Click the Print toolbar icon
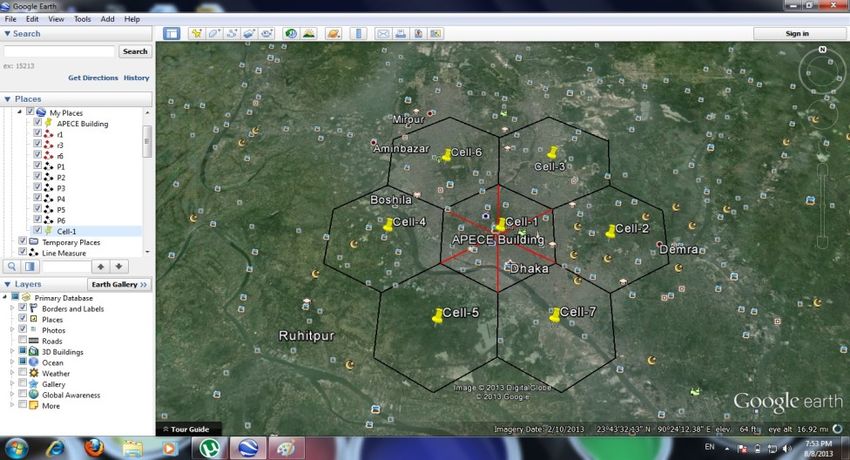 click(x=401, y=34)
